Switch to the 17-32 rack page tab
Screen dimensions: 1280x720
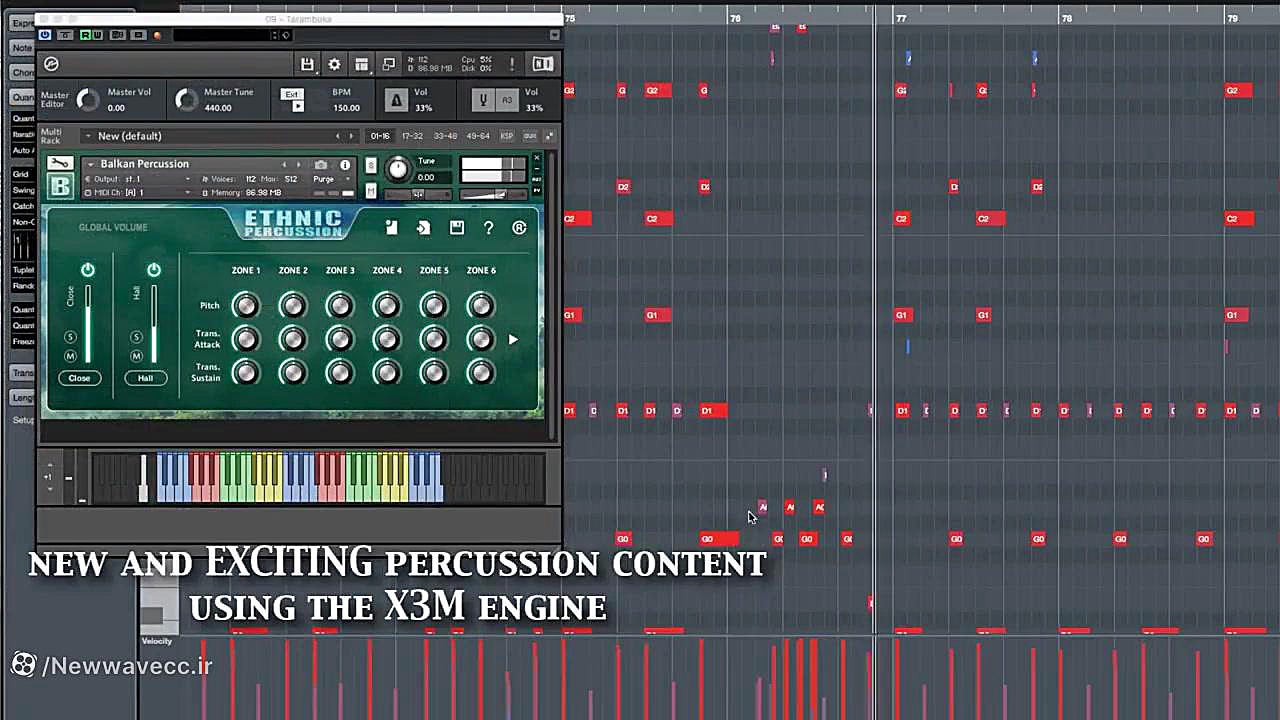point(412,136)
